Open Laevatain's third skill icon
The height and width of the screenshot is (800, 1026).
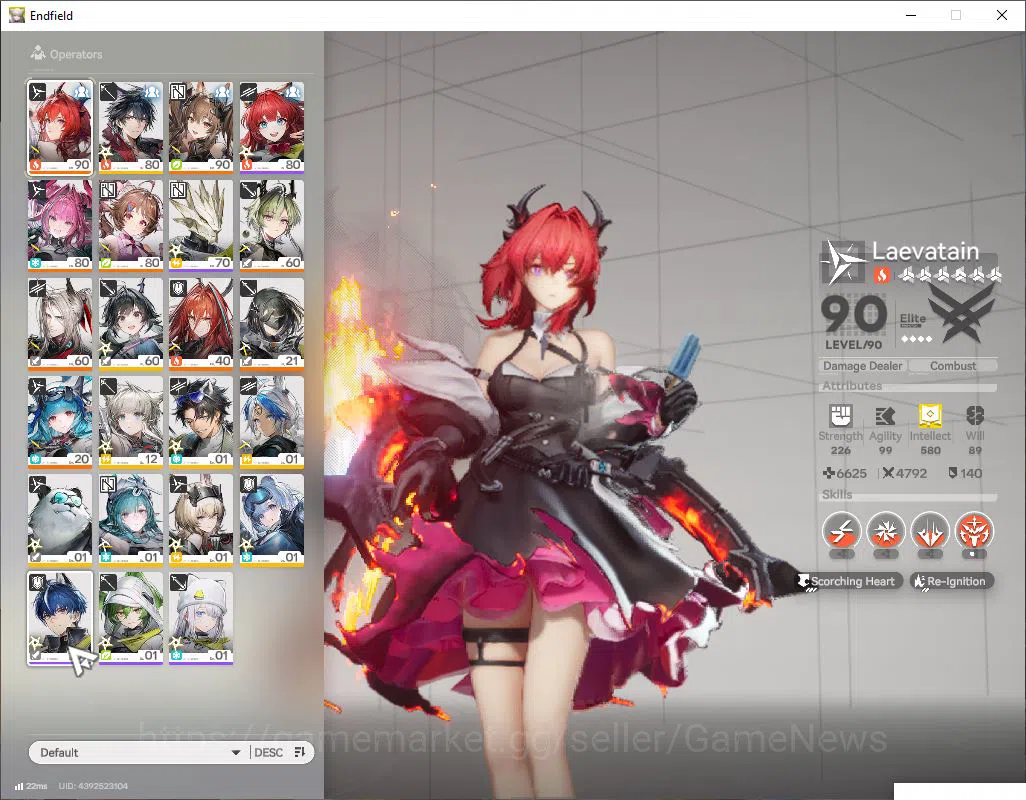(930, 530)
